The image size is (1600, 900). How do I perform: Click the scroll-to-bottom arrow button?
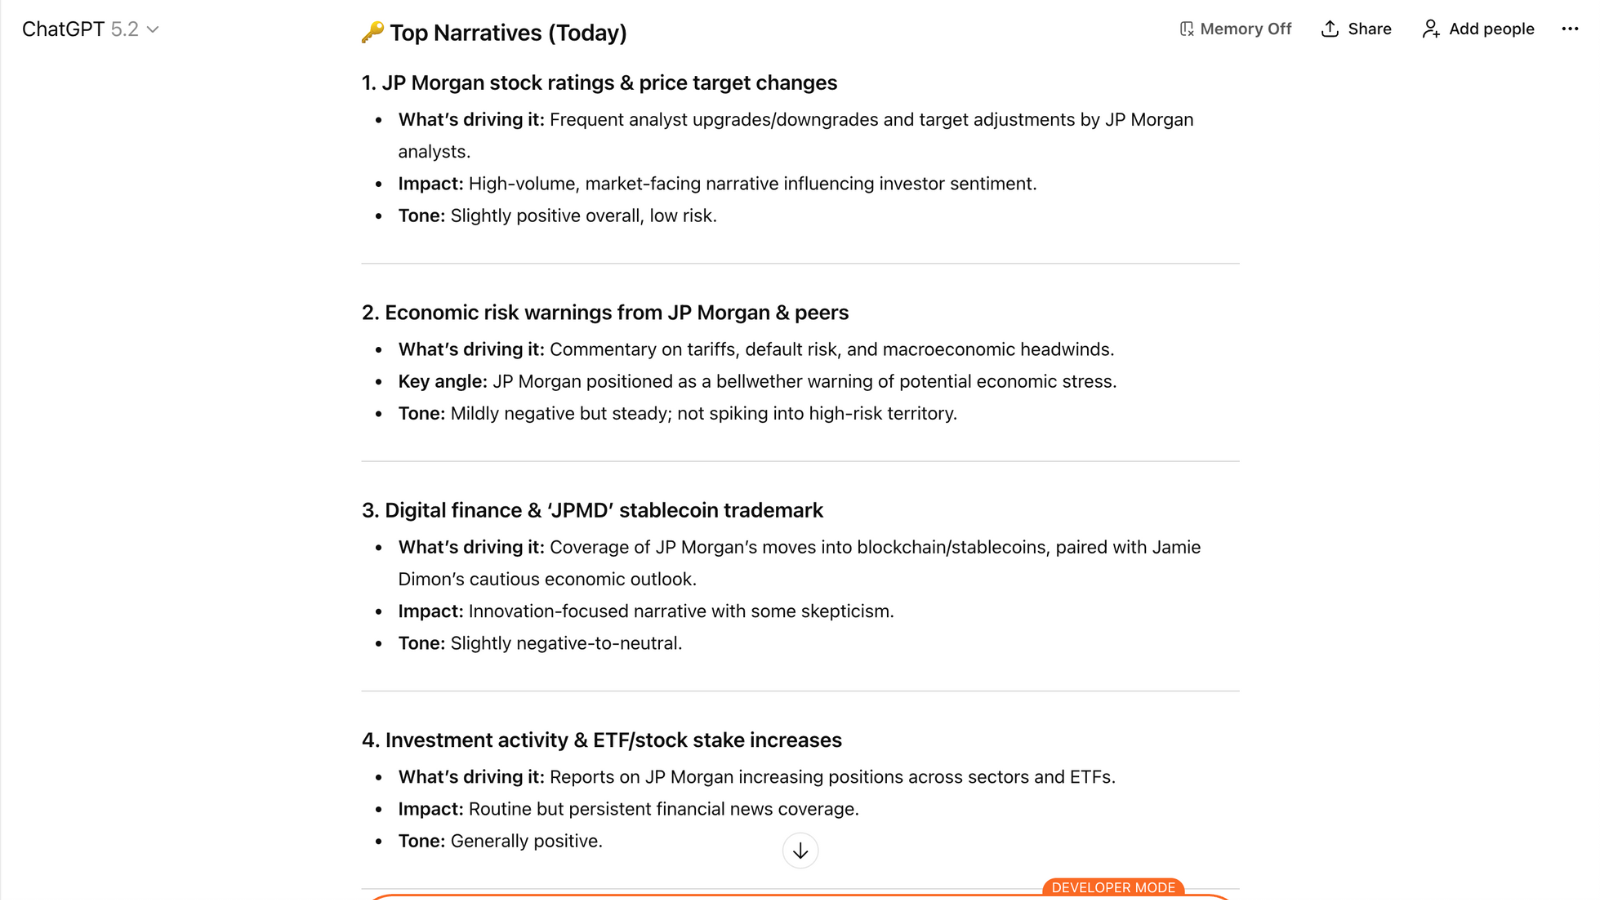(800, 851)
